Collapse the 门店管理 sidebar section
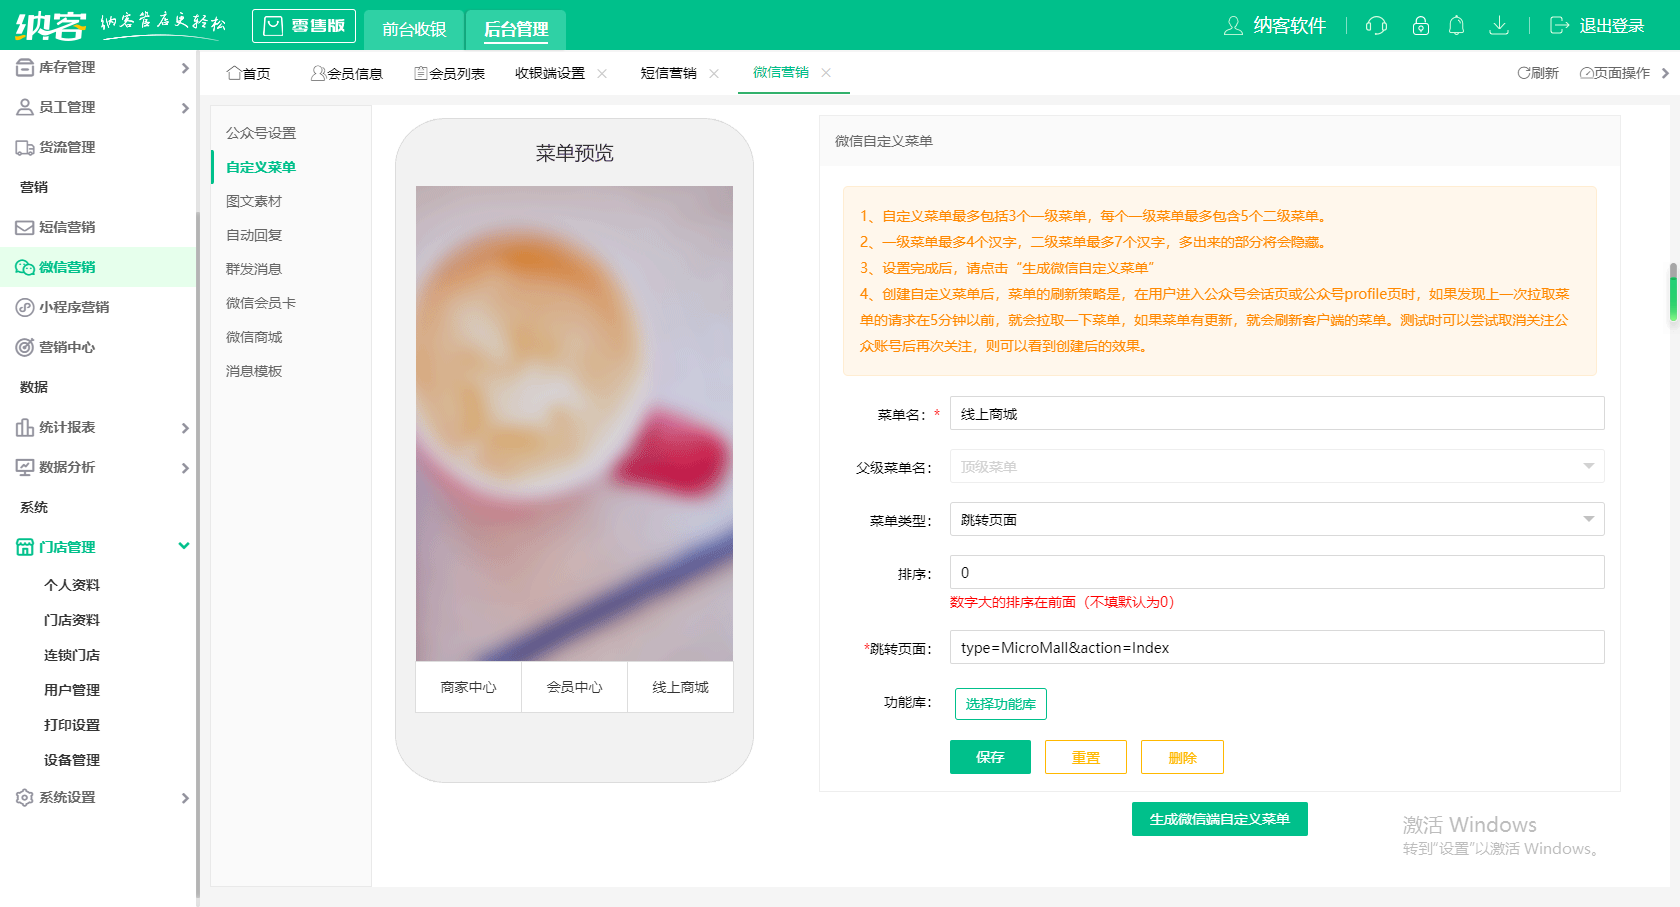This screenshot has height=907, width=1680. coord(183,547)
